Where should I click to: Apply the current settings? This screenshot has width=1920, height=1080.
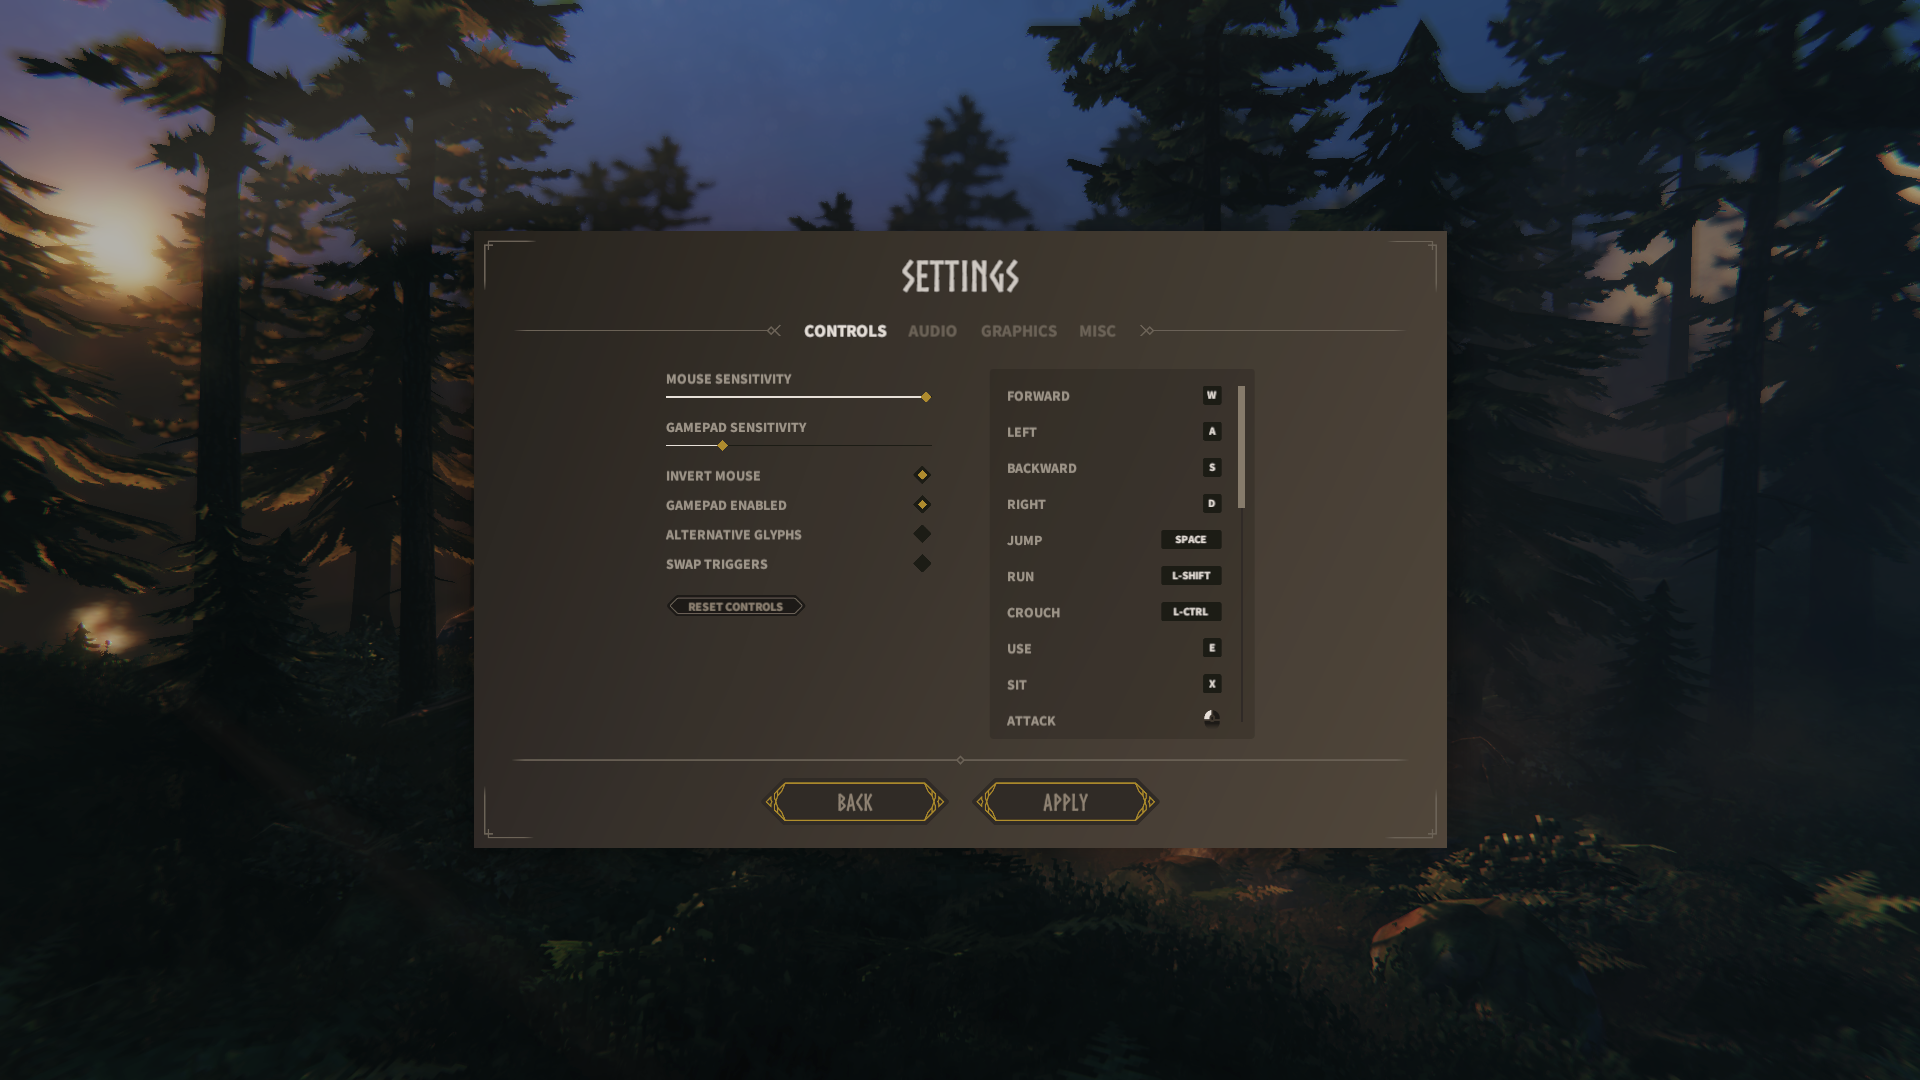coord(1066,801)
